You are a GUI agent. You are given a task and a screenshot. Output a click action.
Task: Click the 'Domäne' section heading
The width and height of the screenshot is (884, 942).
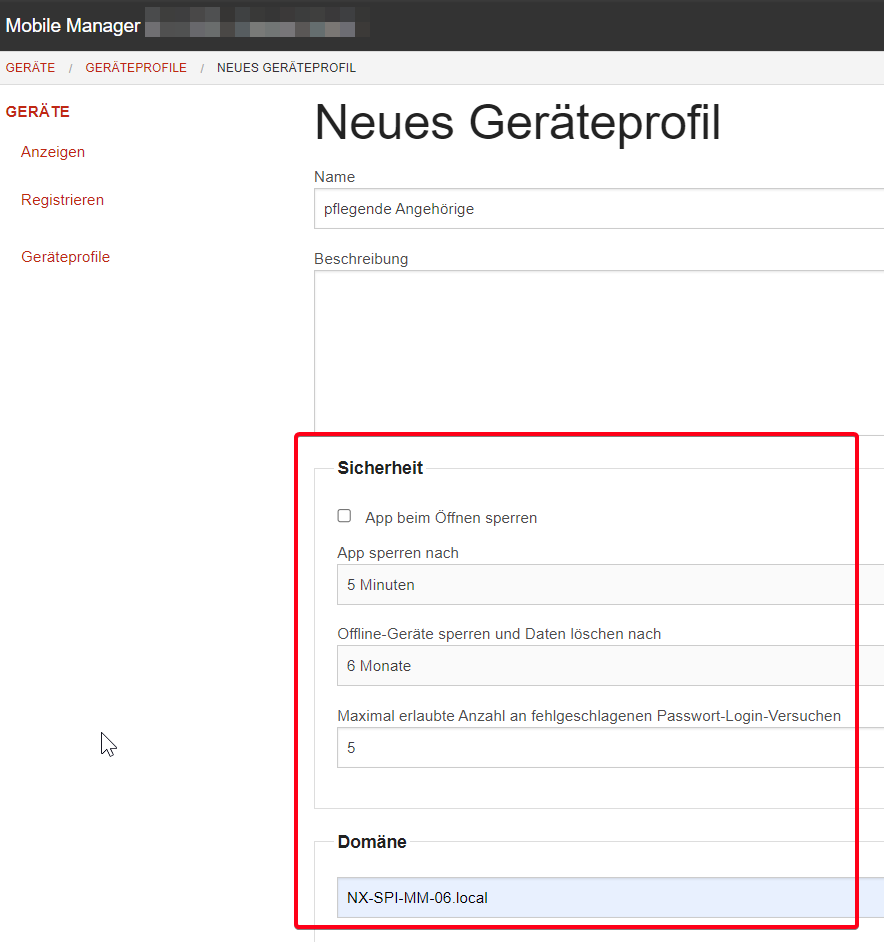(x=372, y=842)
